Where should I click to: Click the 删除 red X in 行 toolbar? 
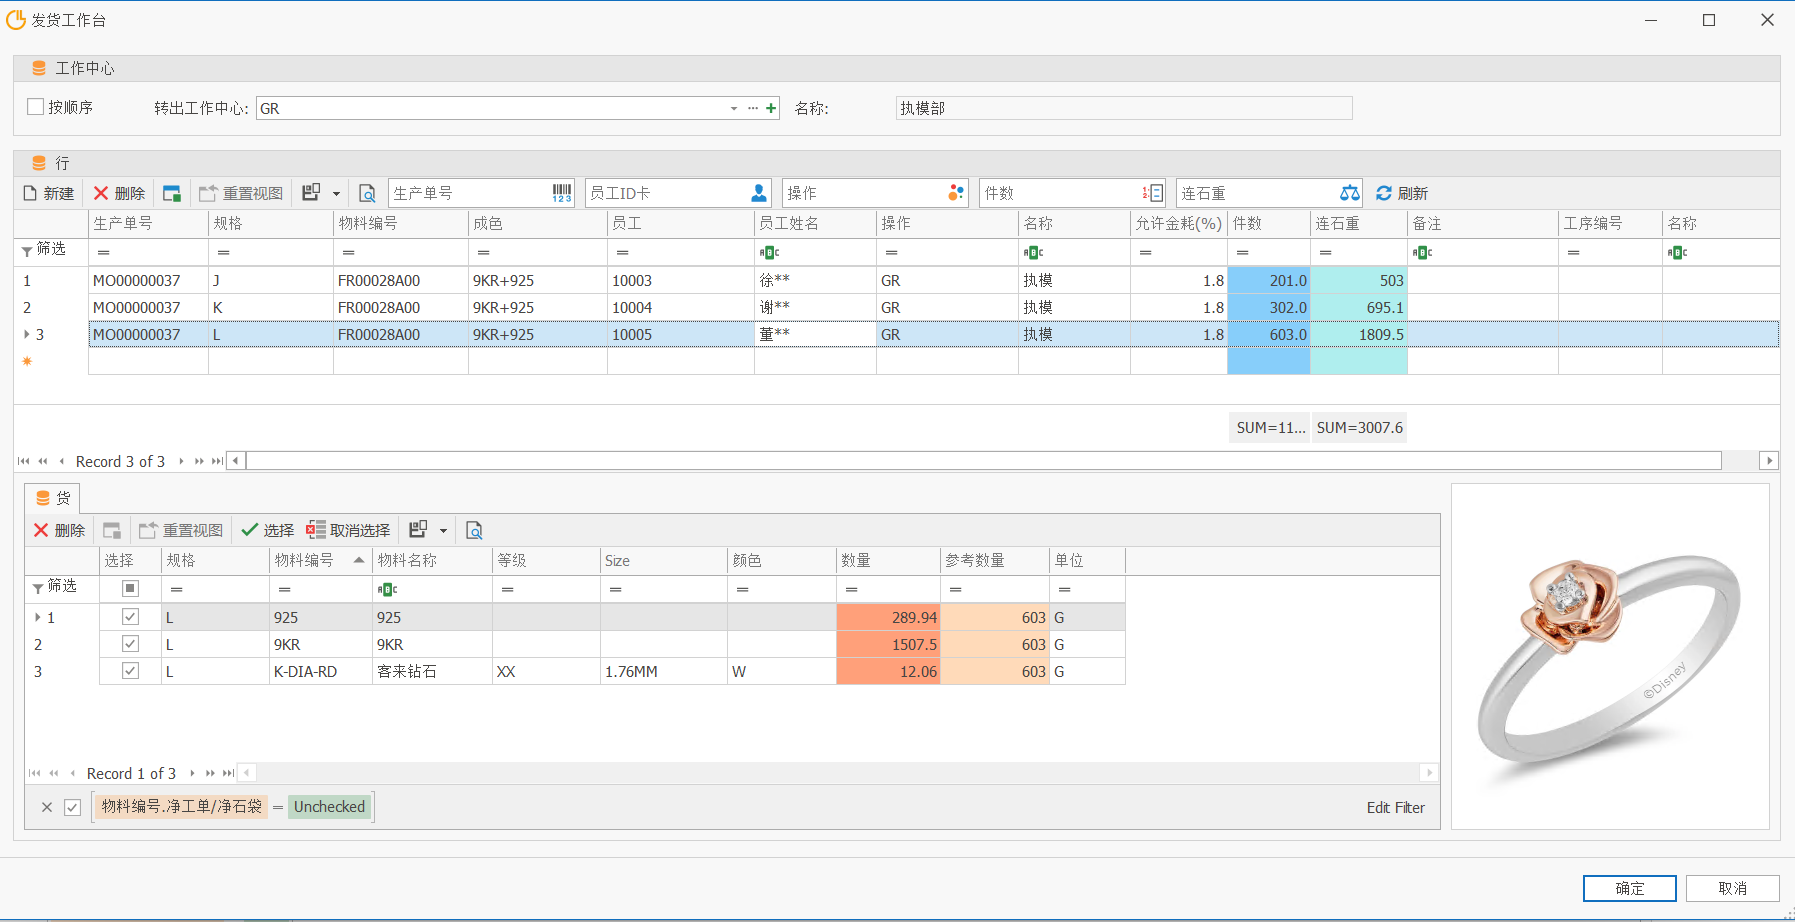coord(101,193)
